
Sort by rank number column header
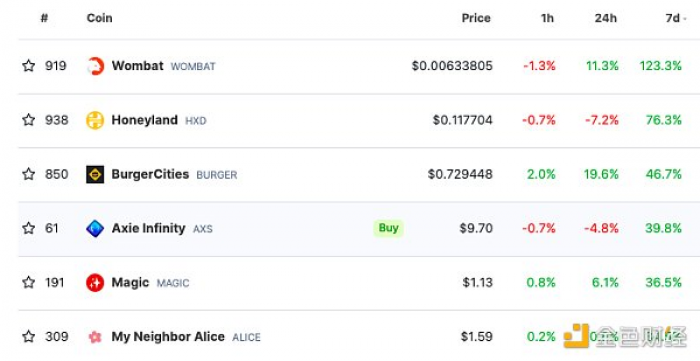(x=44, y=18)
